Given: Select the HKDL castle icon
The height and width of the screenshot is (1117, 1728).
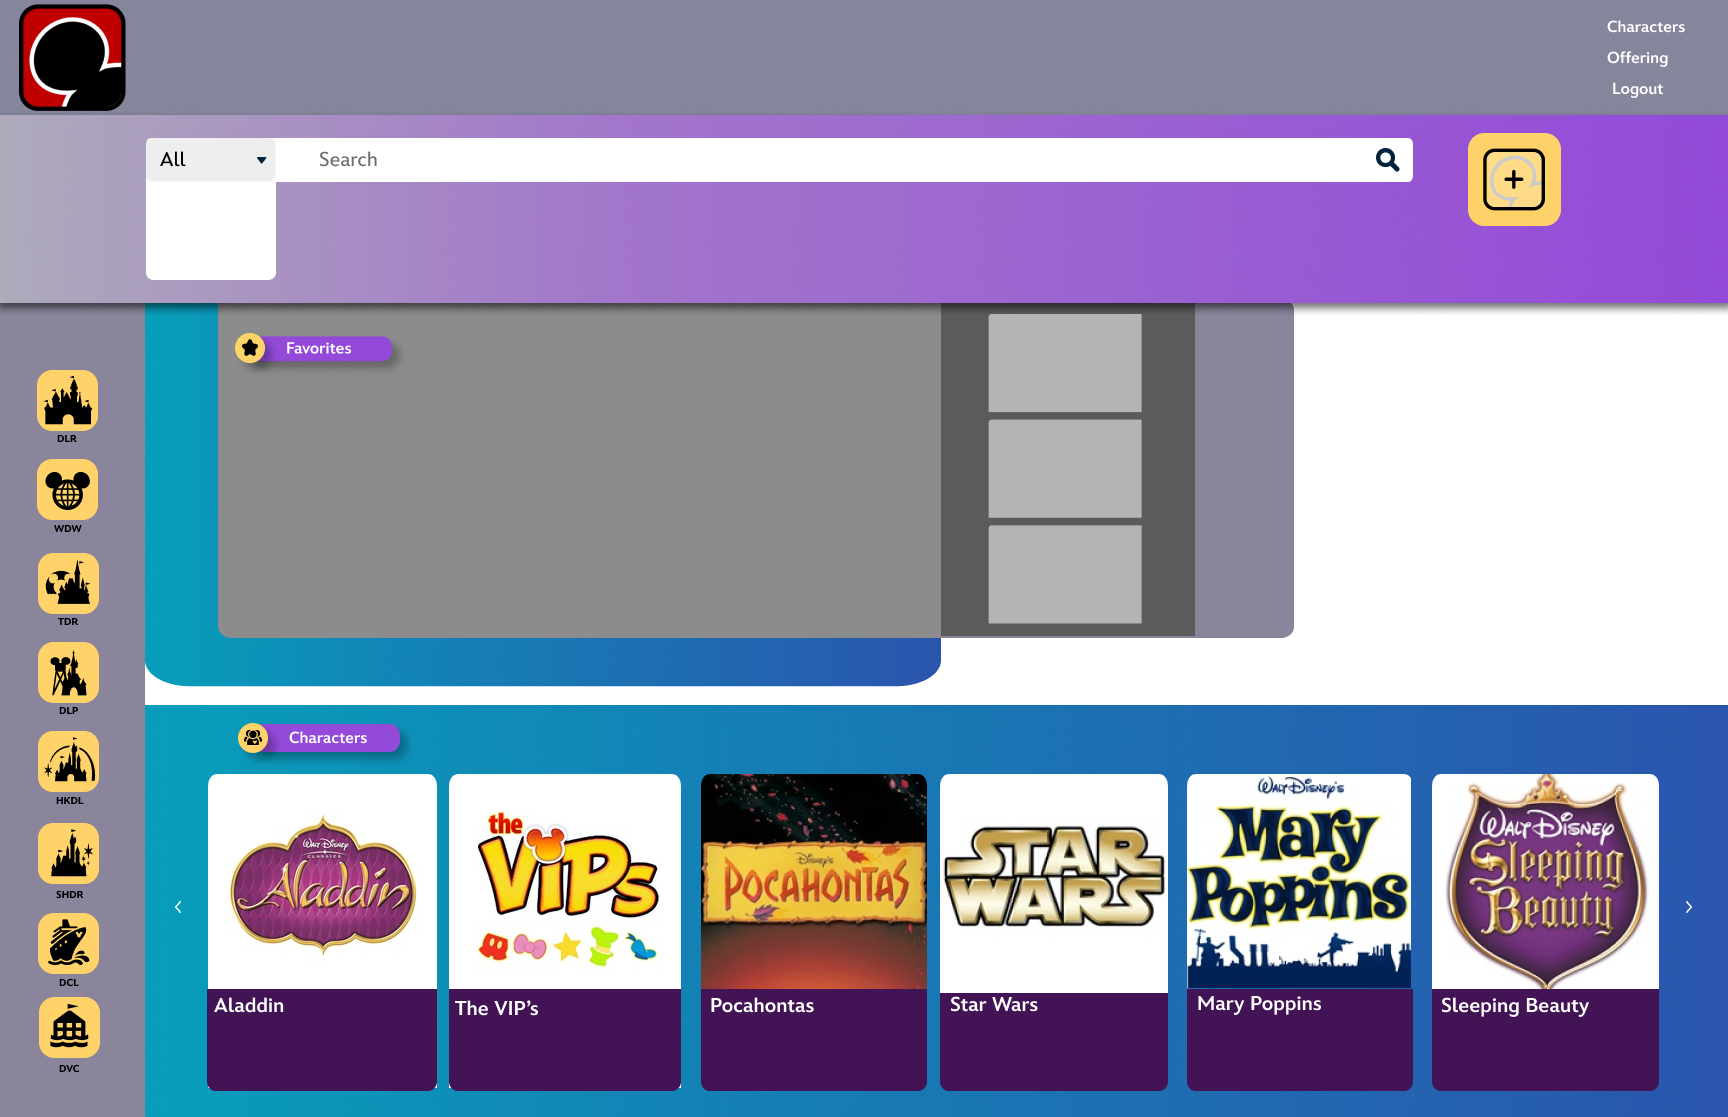Looking at the screenshot, I should click(x=68, y=762).
